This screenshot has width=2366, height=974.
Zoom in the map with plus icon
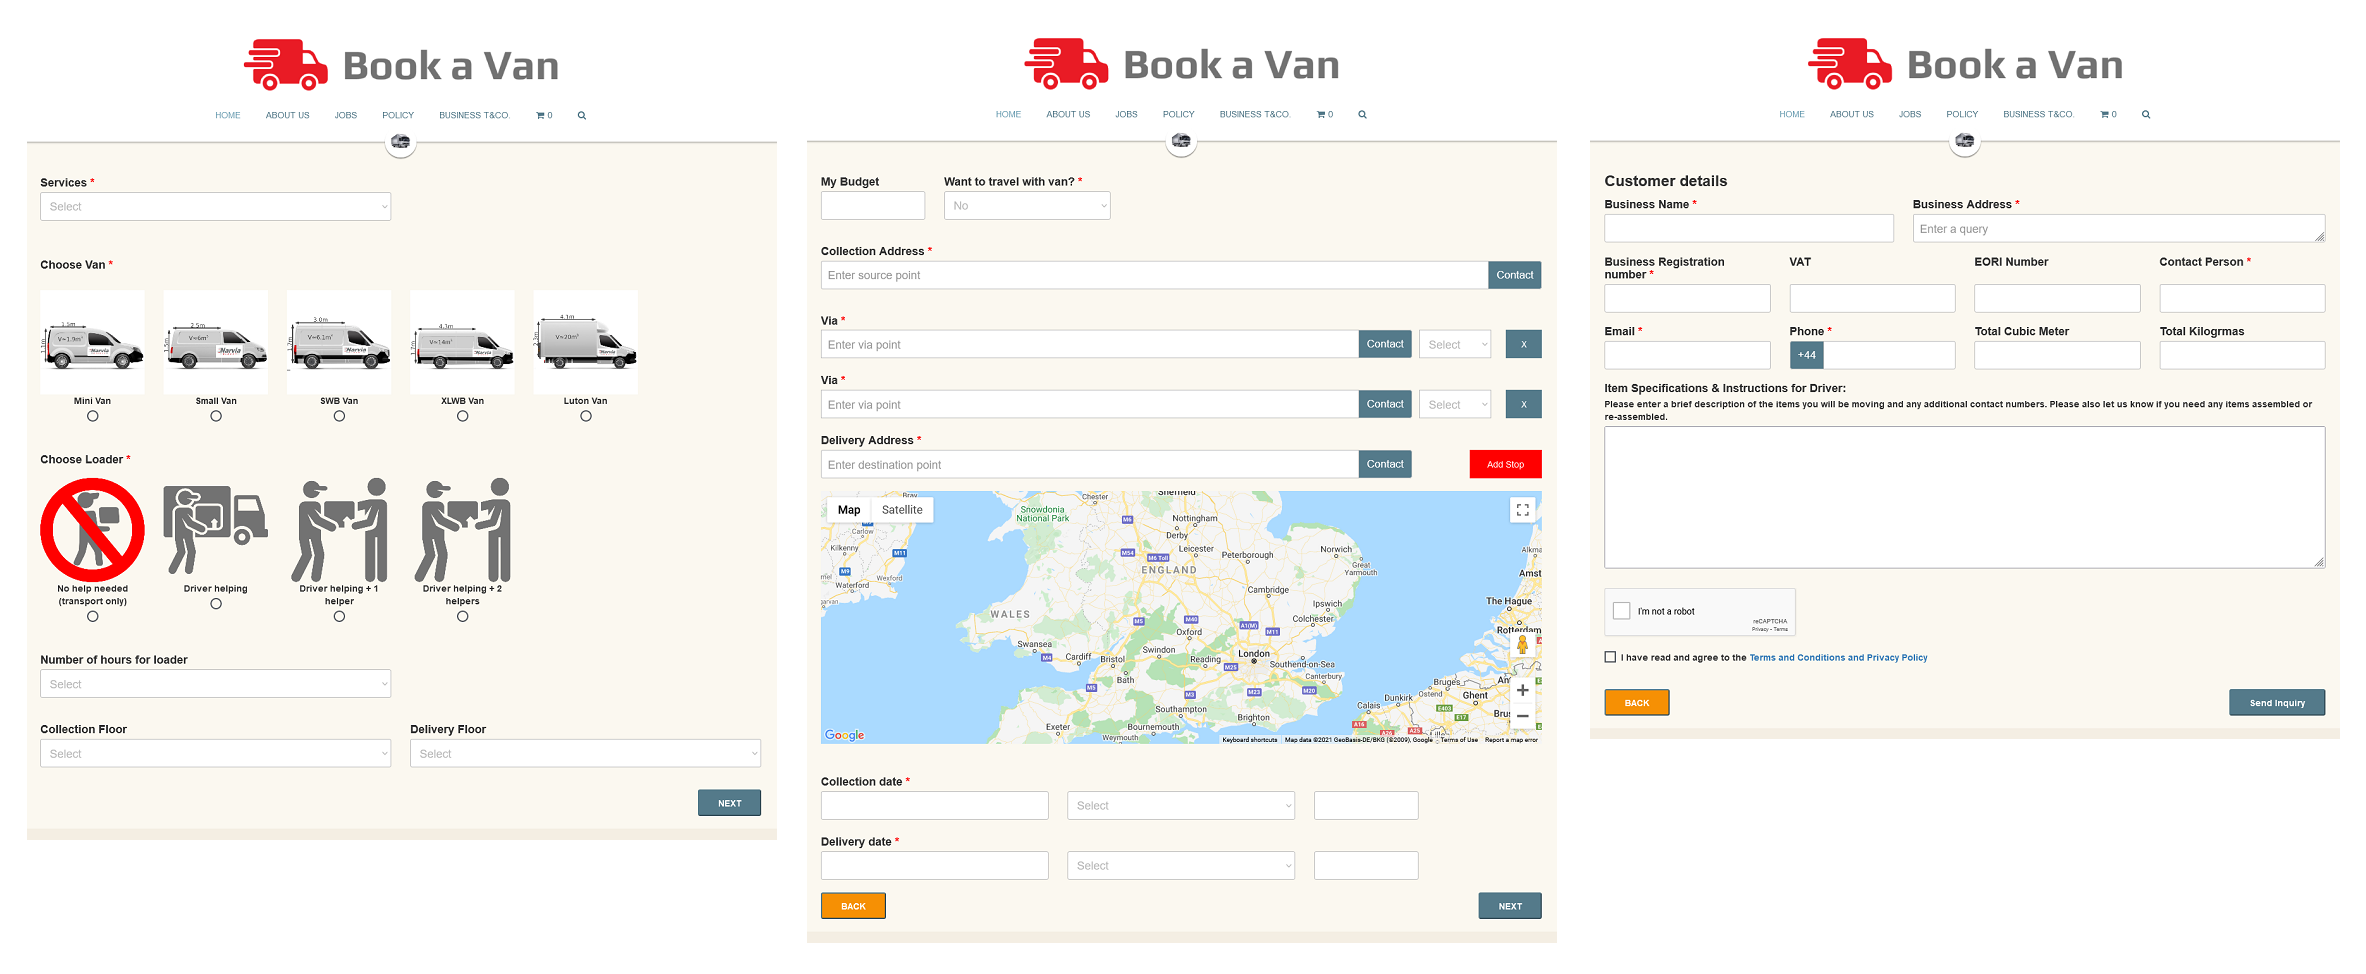(1522, 690)
